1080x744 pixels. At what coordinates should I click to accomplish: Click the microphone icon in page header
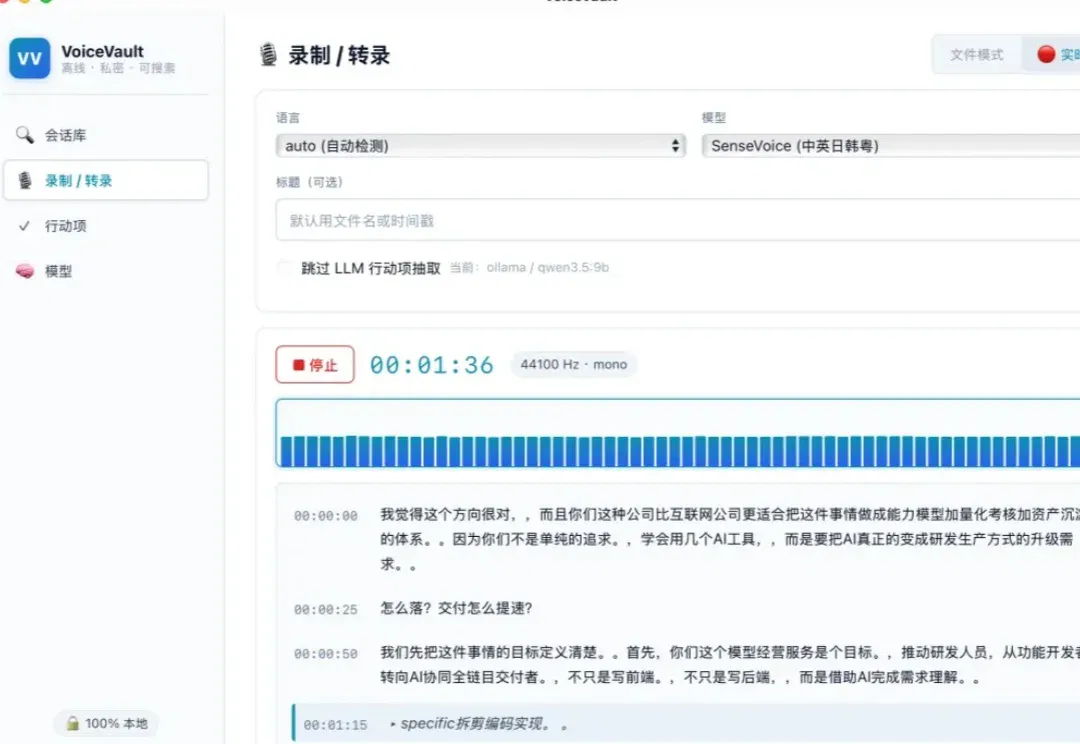click(268, 54)
